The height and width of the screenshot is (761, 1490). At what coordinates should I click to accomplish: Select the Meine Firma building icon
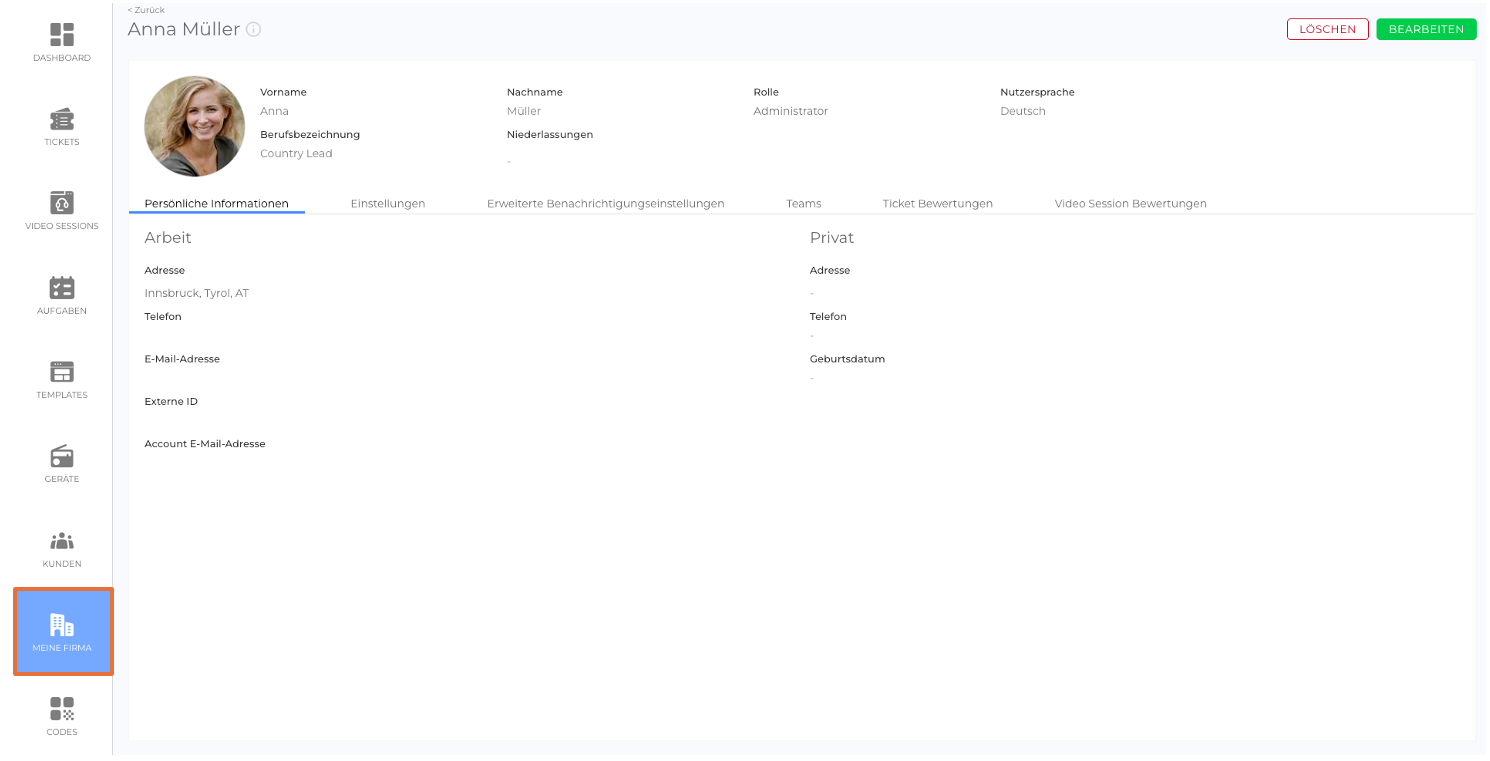click(62, 626)
